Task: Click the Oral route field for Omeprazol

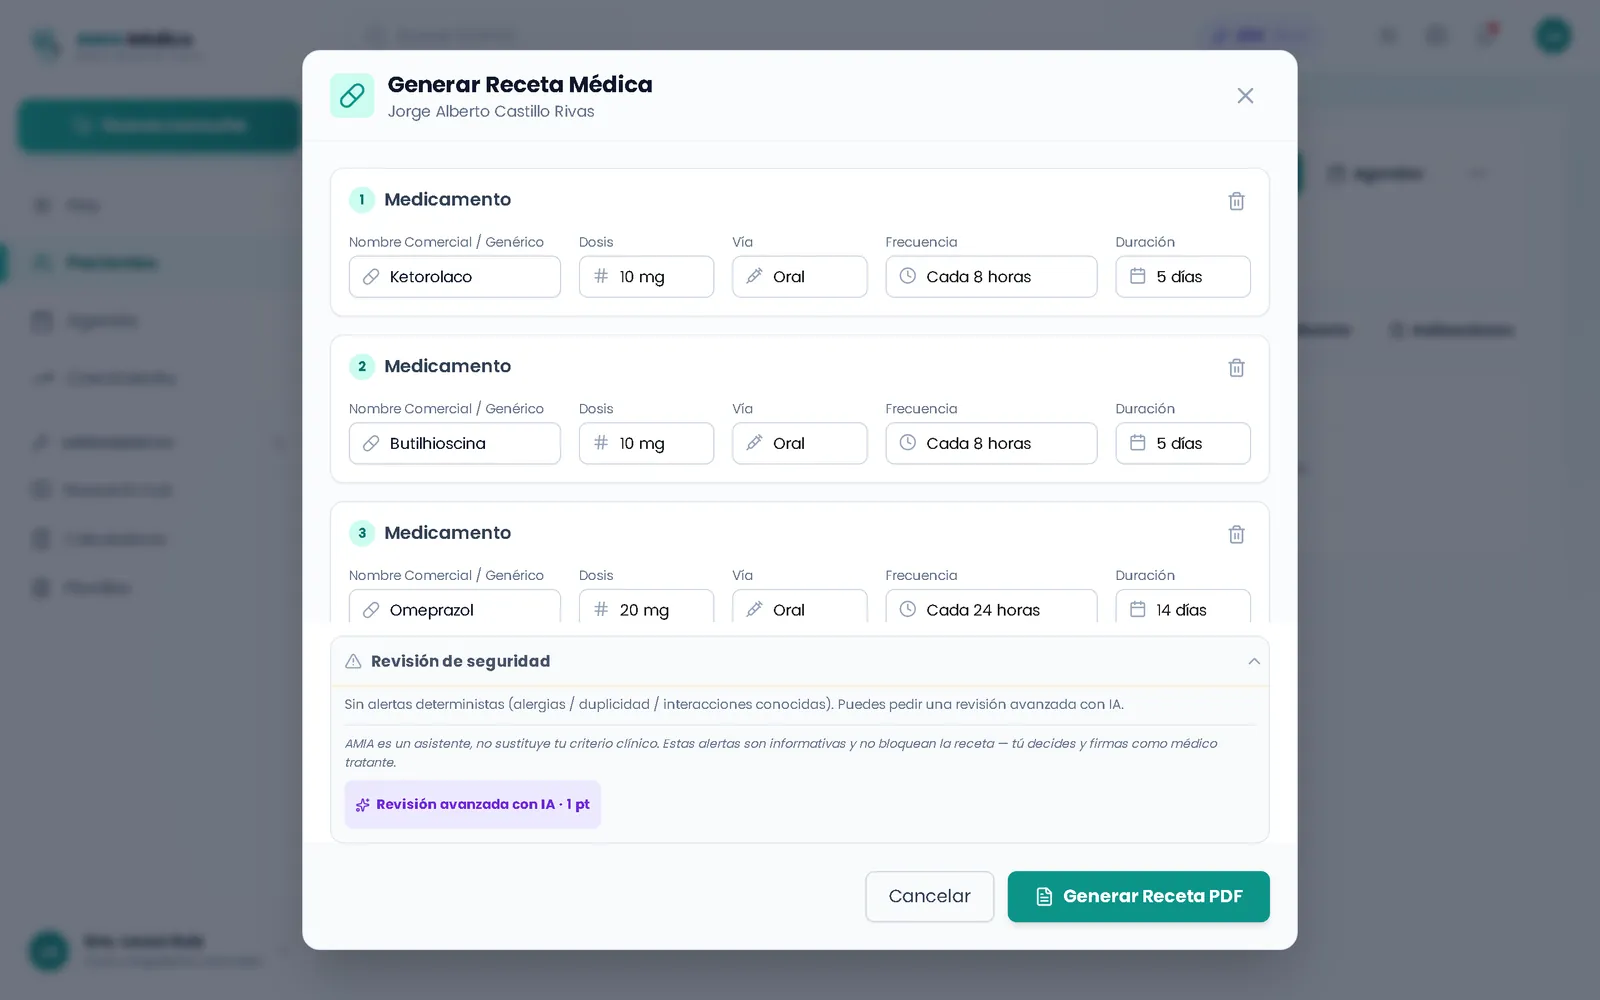Action: (800, 608)
